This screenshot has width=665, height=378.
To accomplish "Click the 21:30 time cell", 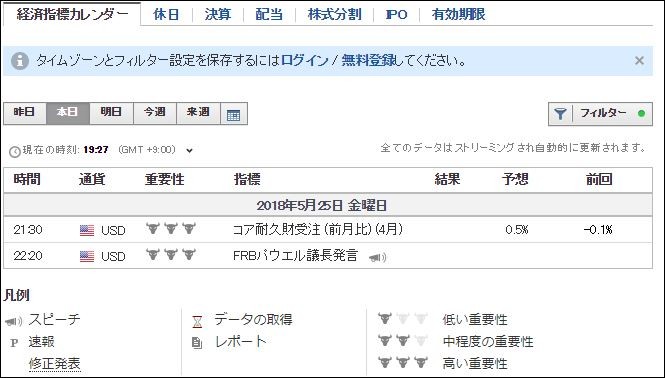I will (x=28, y=230).
